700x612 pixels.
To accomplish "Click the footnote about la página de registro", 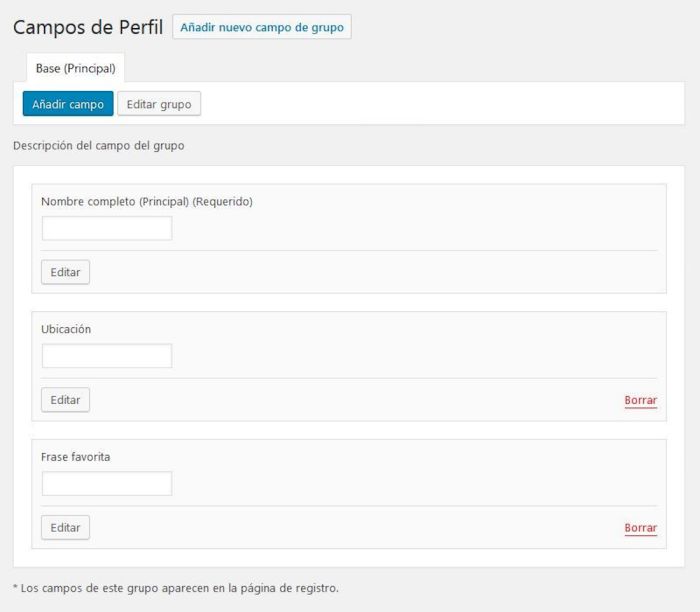I will [176, 588].
